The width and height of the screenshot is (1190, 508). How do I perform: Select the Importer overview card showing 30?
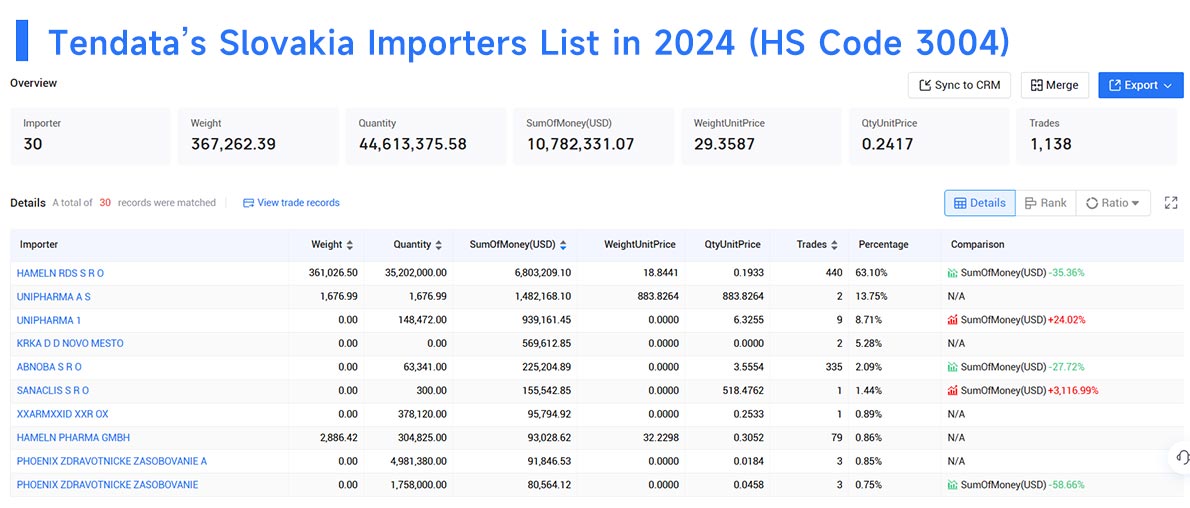pyautogui.click(x=90, y=136)
